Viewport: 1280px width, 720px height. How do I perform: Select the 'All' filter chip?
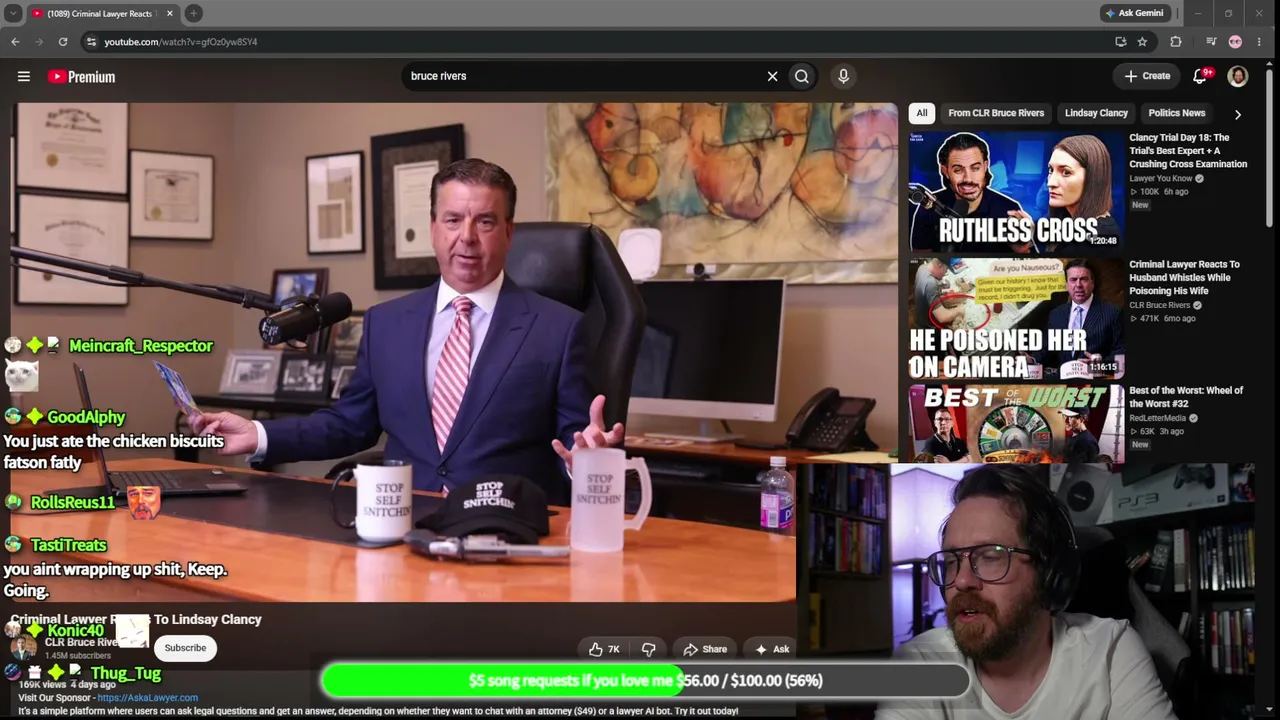pyautogui.click(x=922, y=113)
